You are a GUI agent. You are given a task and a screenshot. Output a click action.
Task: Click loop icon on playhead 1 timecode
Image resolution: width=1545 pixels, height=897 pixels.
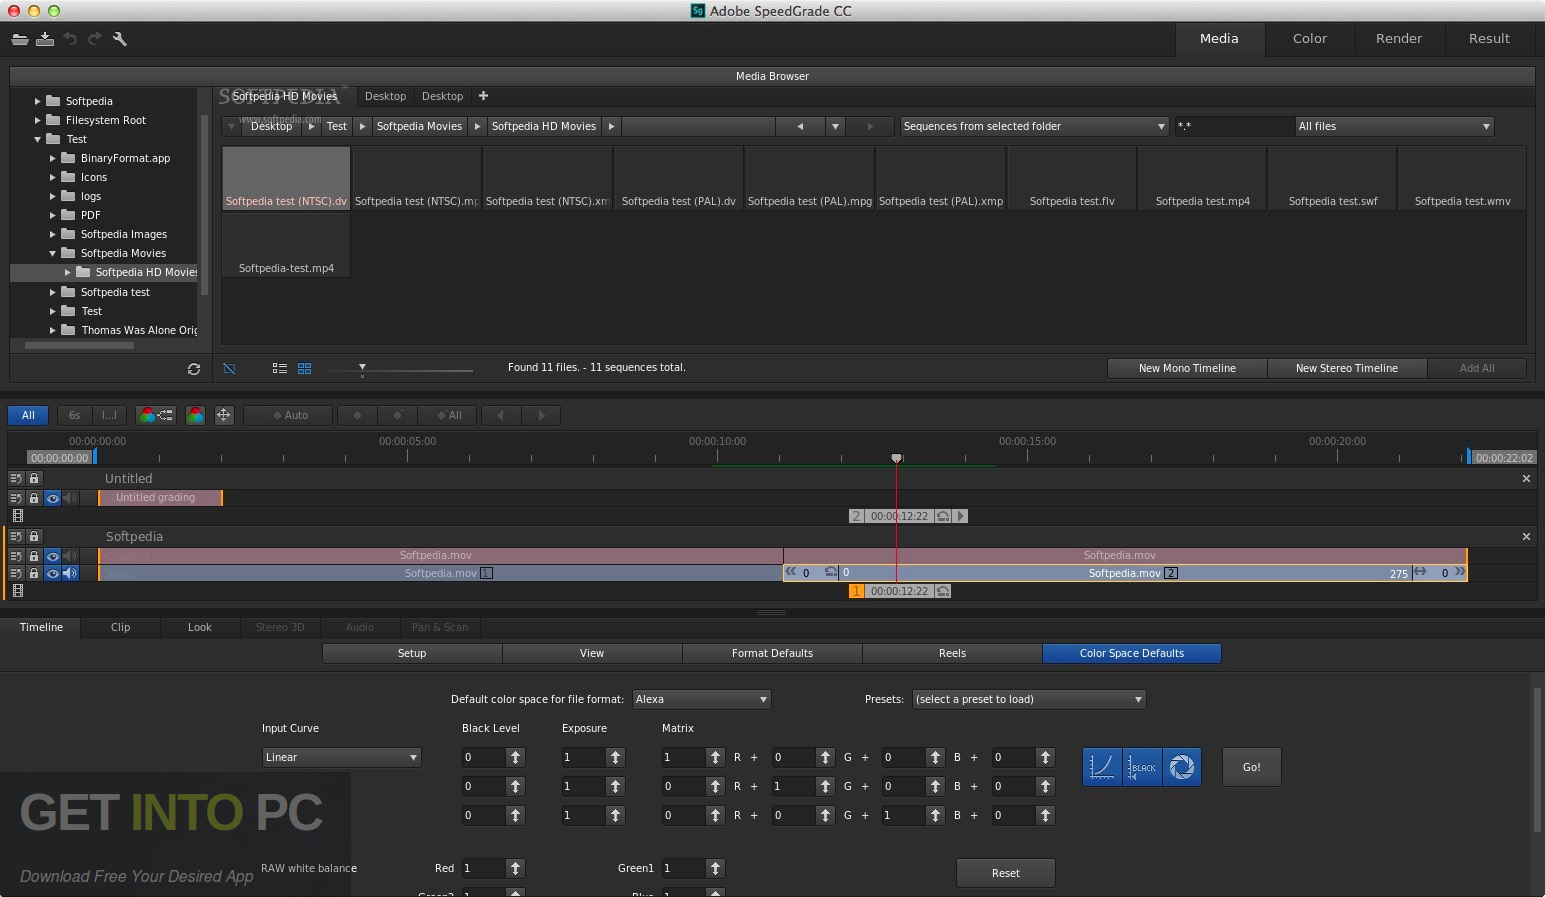click(942, 591)
